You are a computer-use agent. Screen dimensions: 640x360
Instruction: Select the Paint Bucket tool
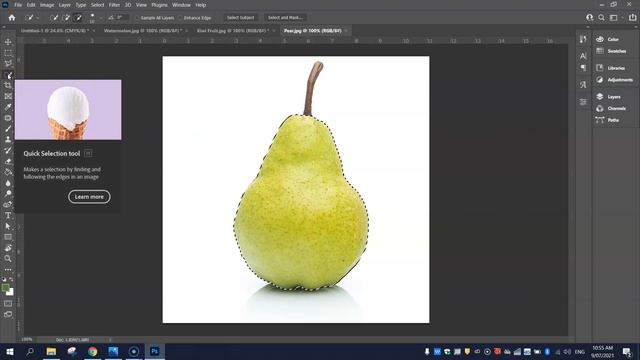(x=8, y=172)
